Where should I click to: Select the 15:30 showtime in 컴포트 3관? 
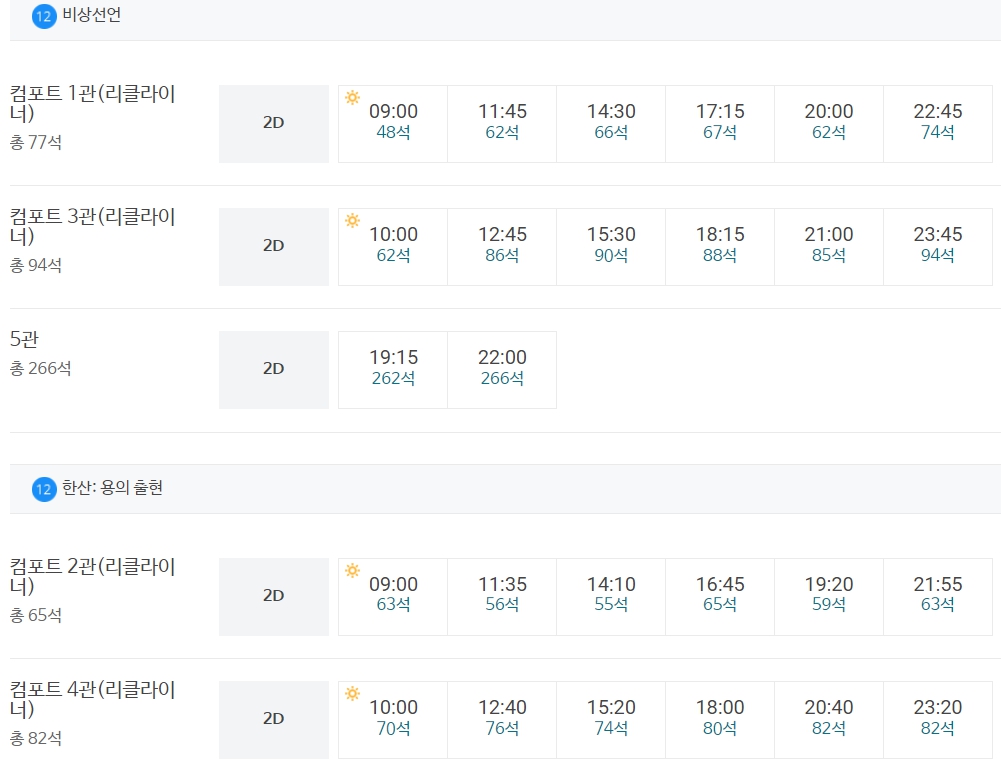[611, 247]
